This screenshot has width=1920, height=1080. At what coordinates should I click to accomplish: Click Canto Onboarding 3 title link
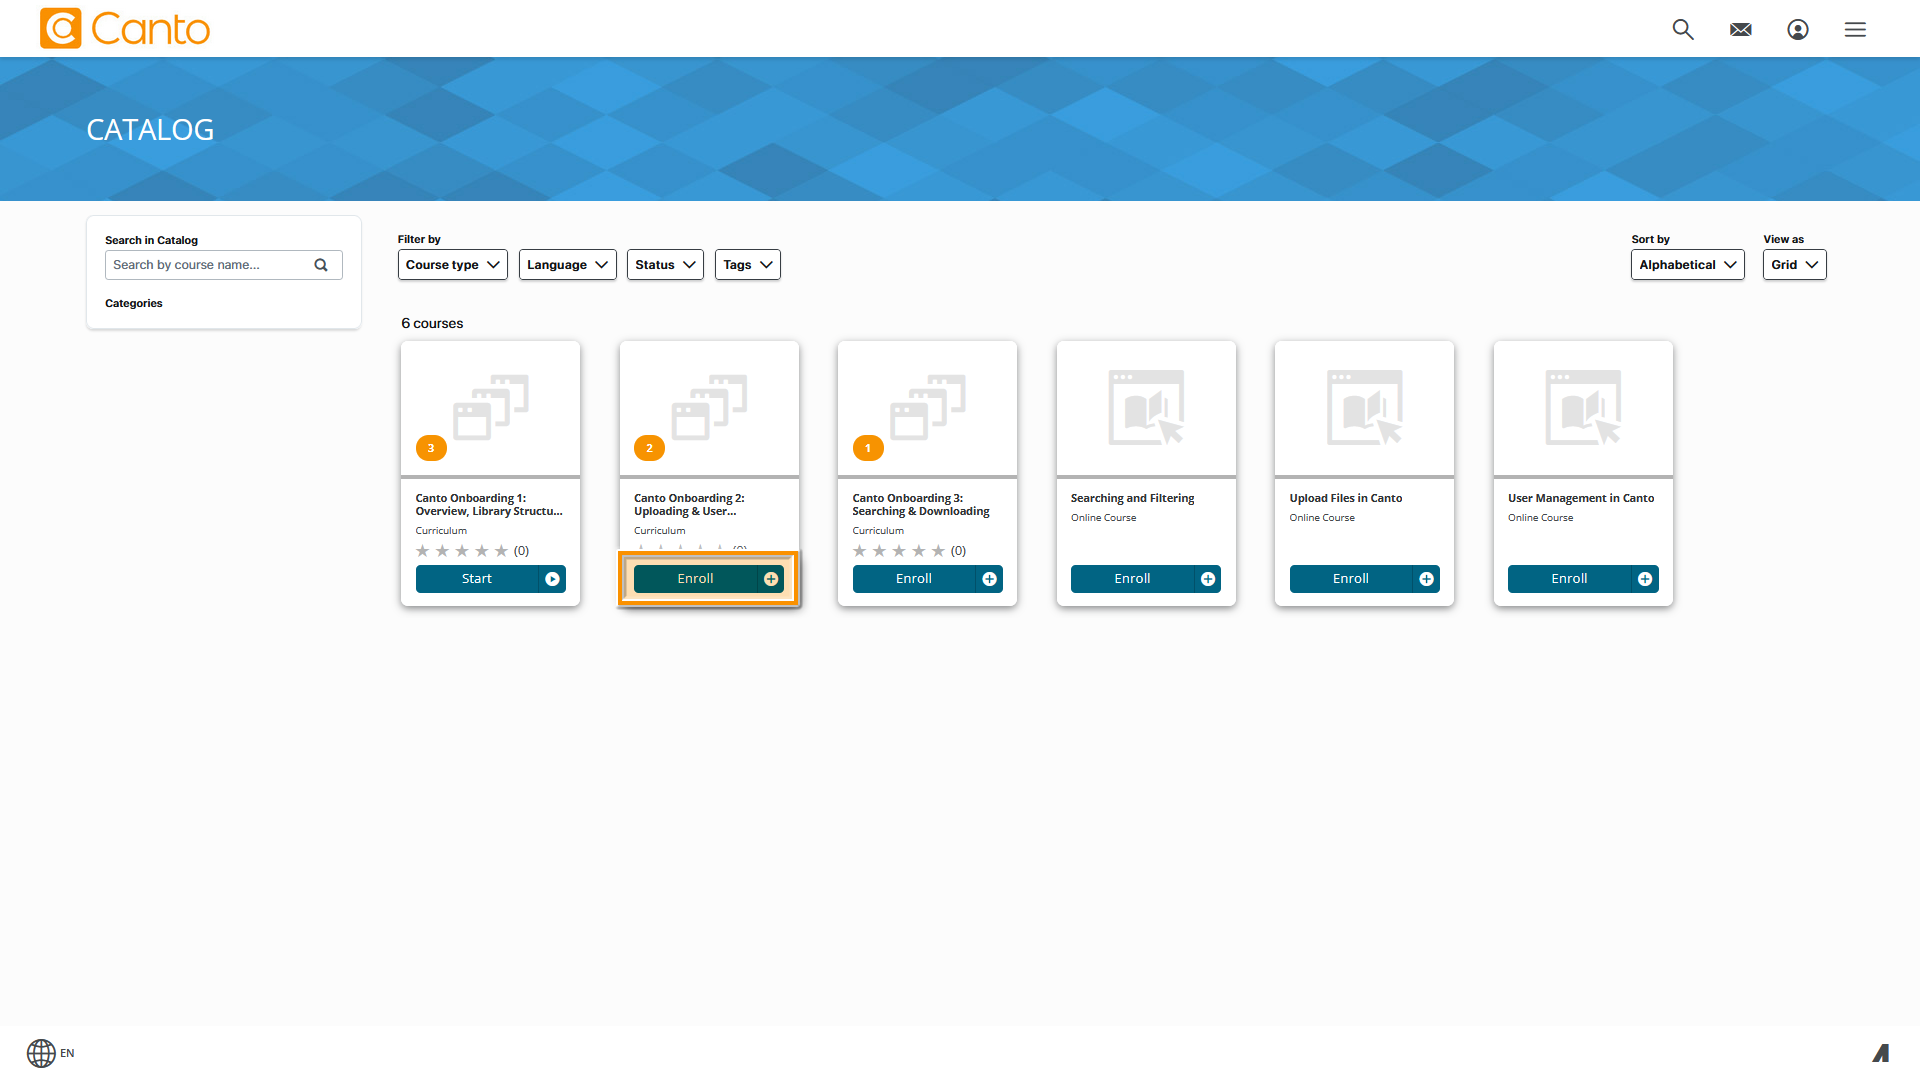(x=921, y=505)
